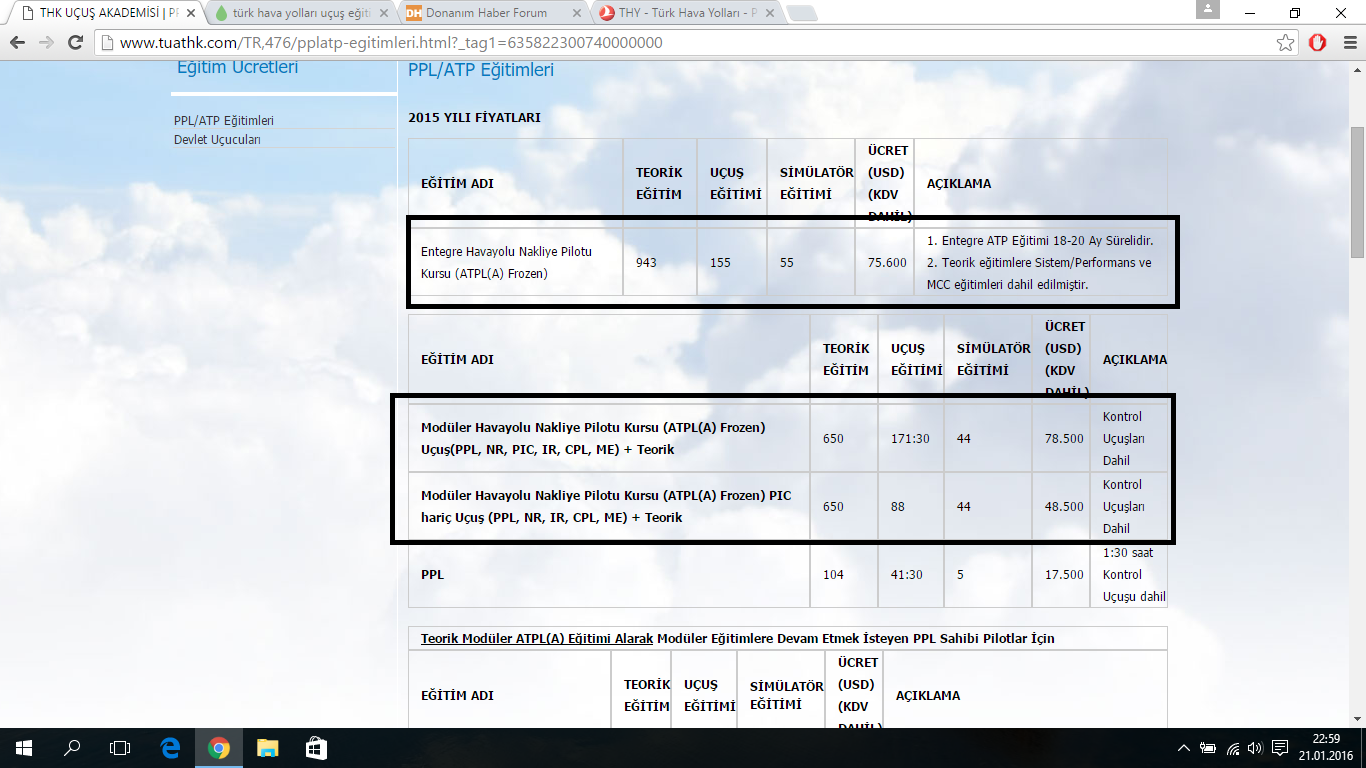Image resolution: width=1366 pixels, height=768 pixels.
Task: Open File Explorer from the taskbar
Action: [x=267, y=748]
